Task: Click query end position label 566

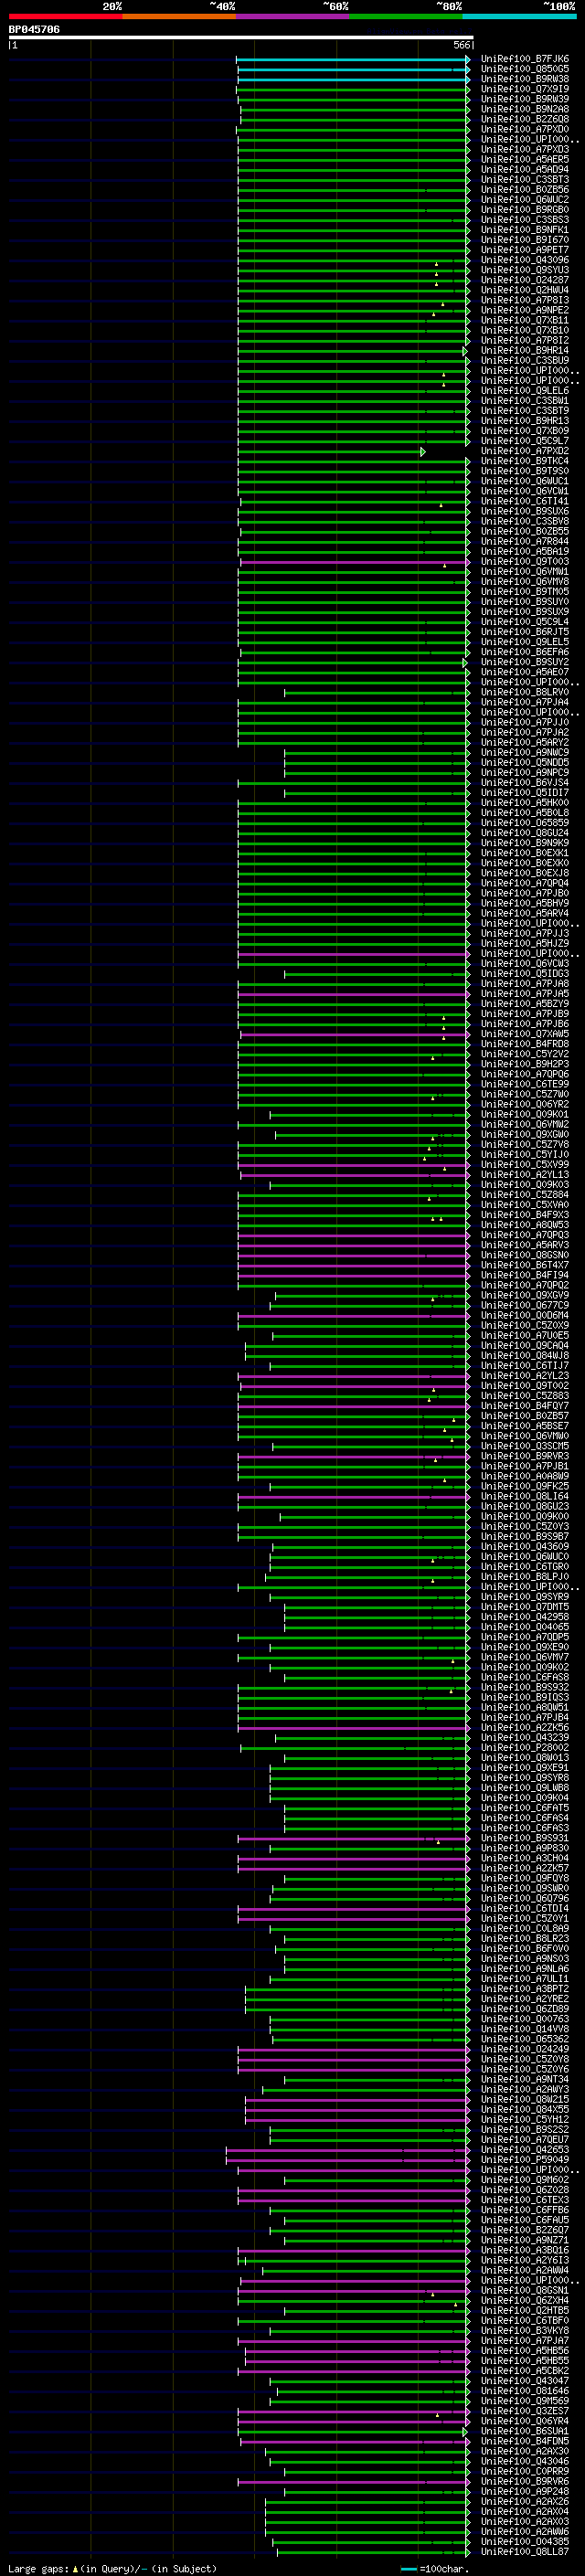Action: coord(461,45)
